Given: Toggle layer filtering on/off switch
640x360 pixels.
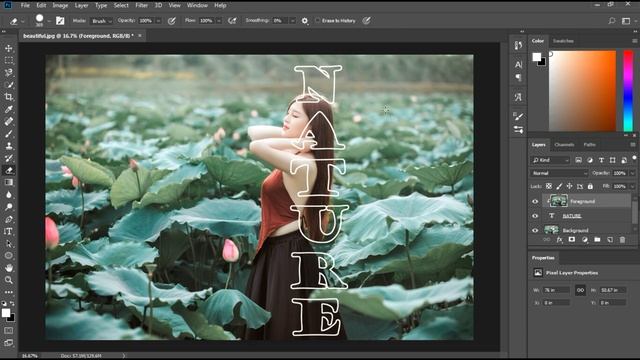Looking at the screenshot, I should click(634, 159).
